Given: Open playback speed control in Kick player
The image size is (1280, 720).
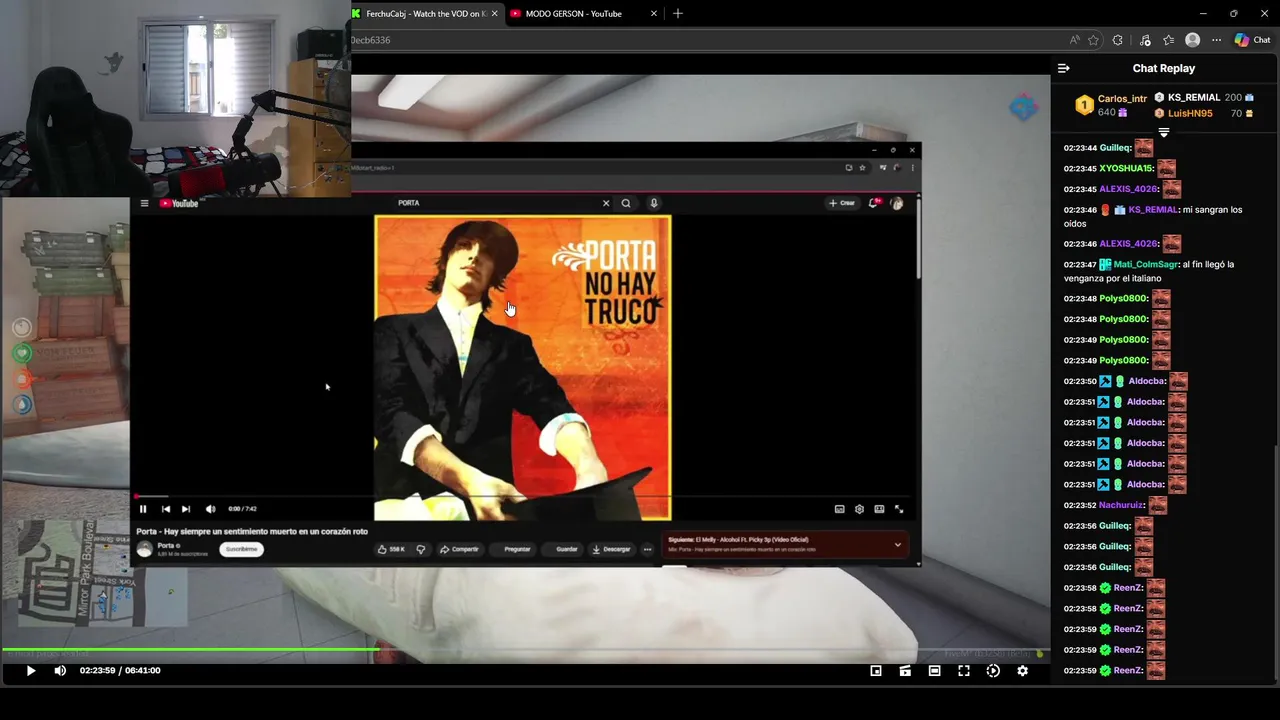Looking at the screenshot, I should tap(993, 671).
